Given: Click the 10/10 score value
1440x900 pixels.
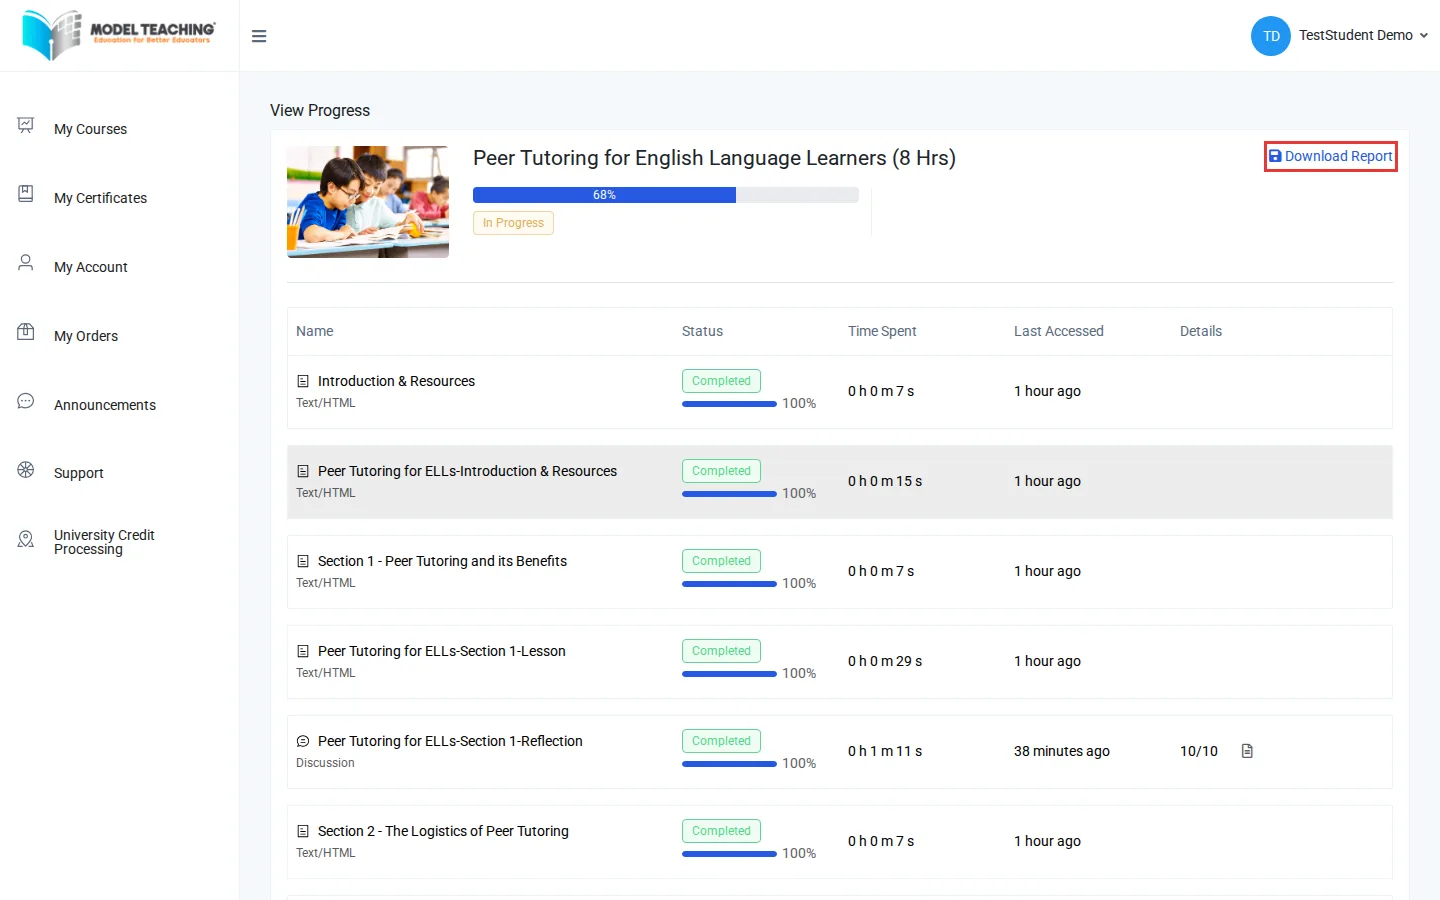Looking at the screenshot, I should click(1199, 751).
